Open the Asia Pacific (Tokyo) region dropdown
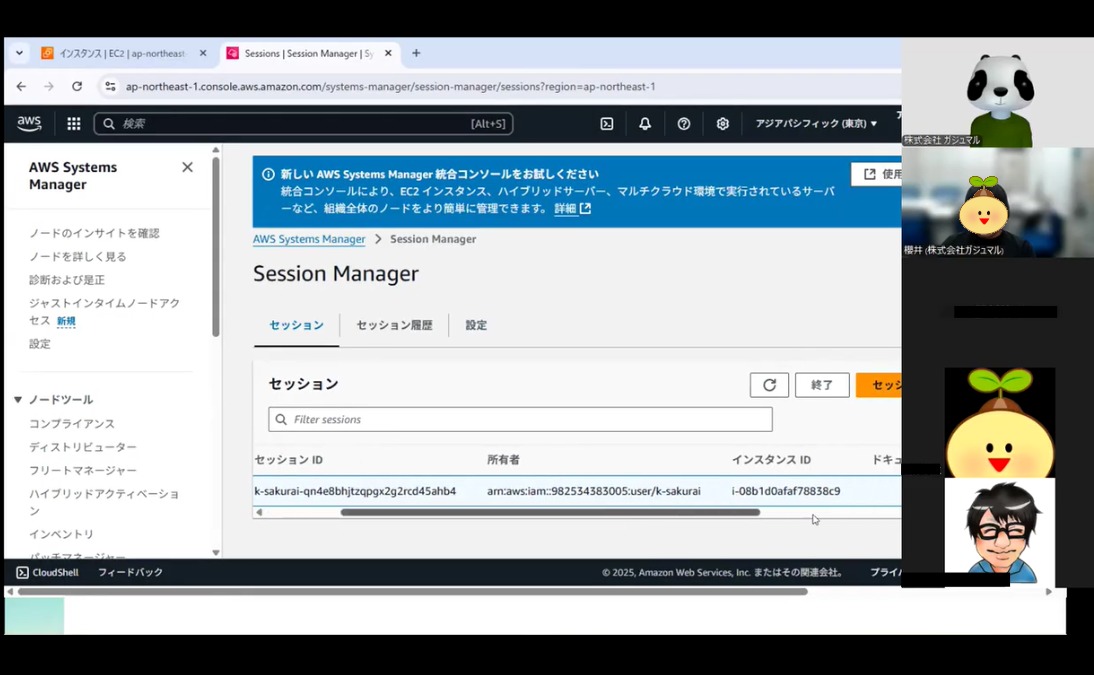Screen dimensions: 1094x675 816,124
